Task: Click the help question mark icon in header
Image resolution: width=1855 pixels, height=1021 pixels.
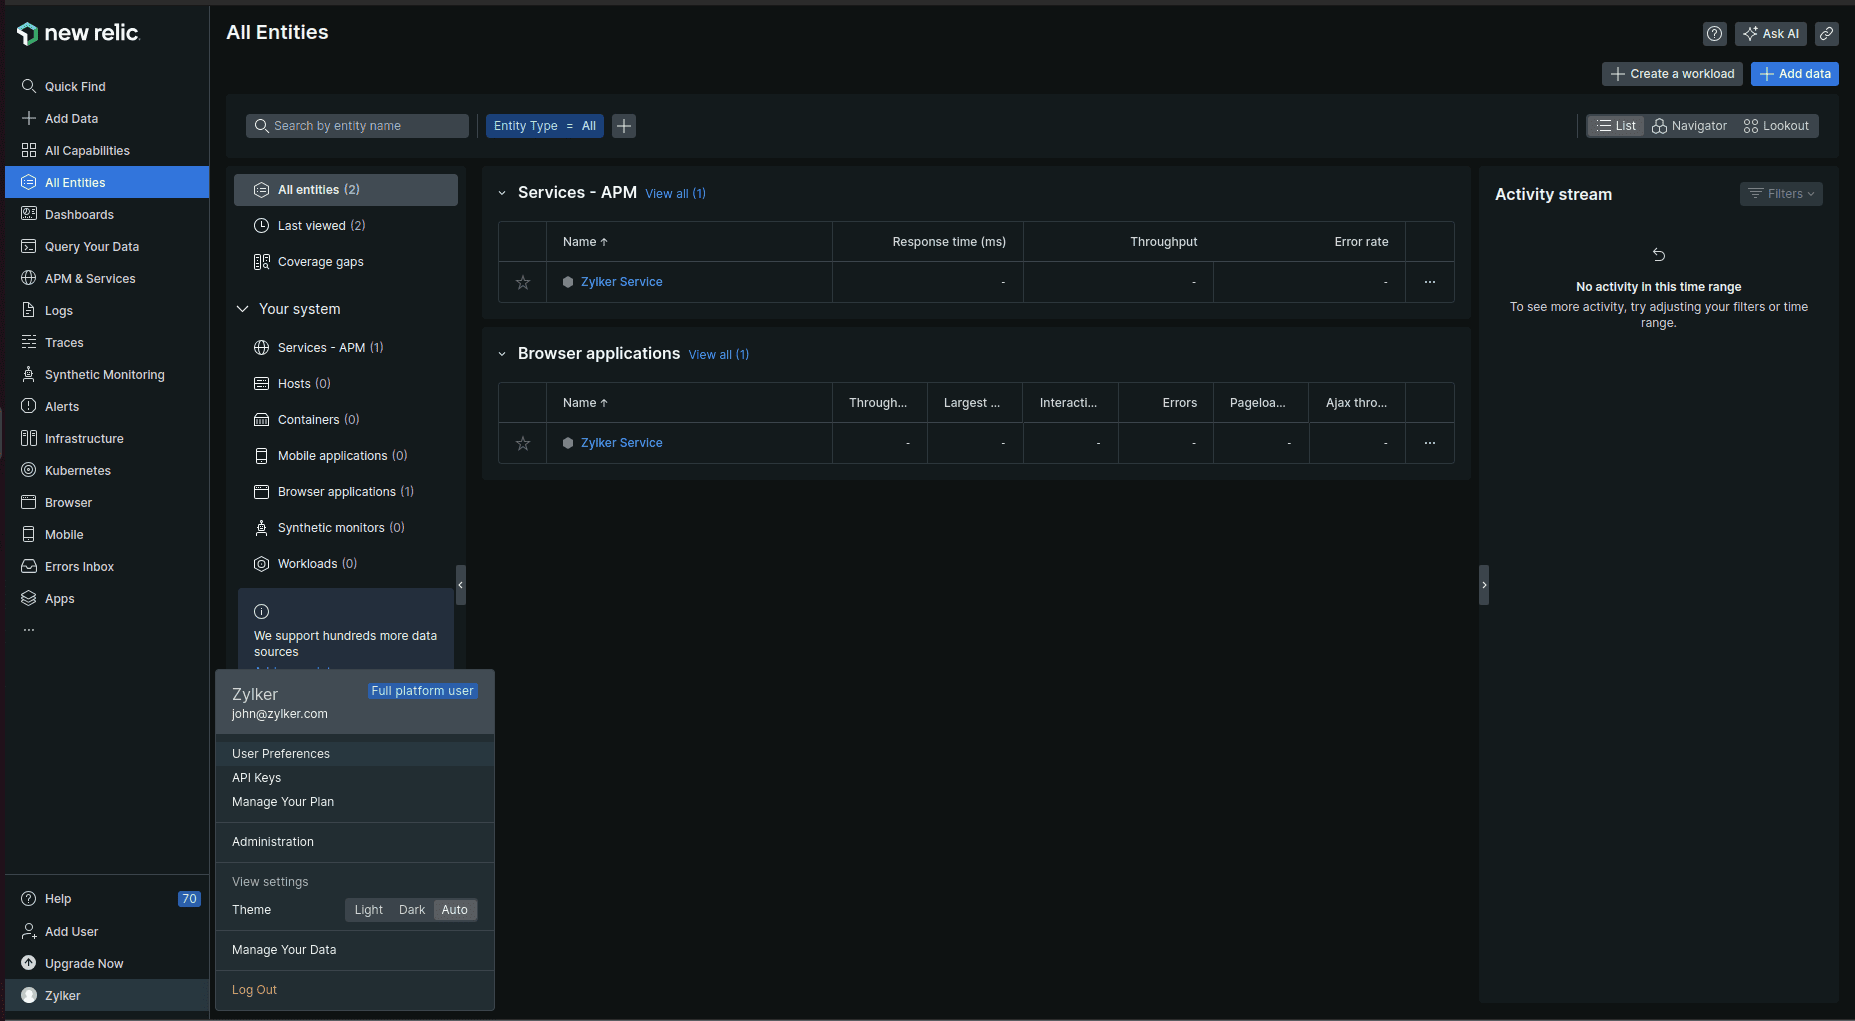Action: pos(1714,34)
